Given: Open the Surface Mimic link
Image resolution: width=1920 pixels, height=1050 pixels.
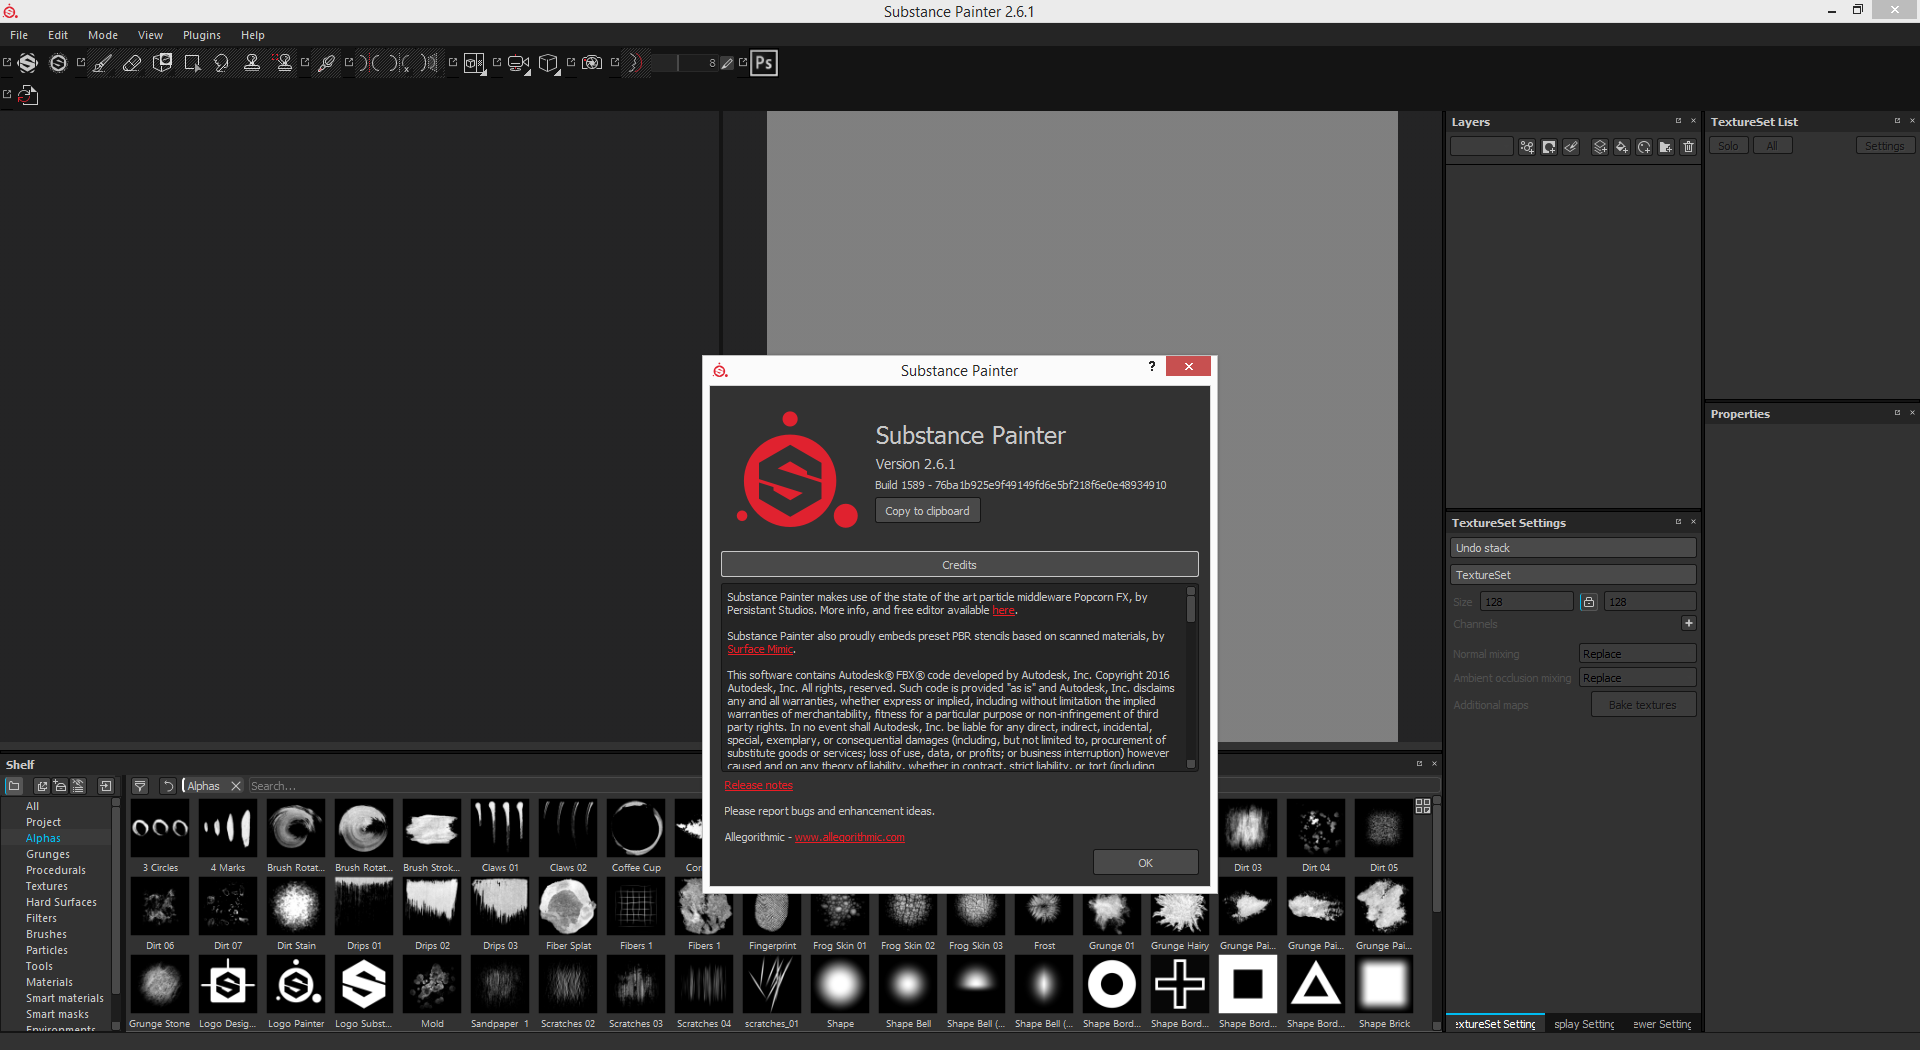Looking at the screenshot, I should point(760,649).
